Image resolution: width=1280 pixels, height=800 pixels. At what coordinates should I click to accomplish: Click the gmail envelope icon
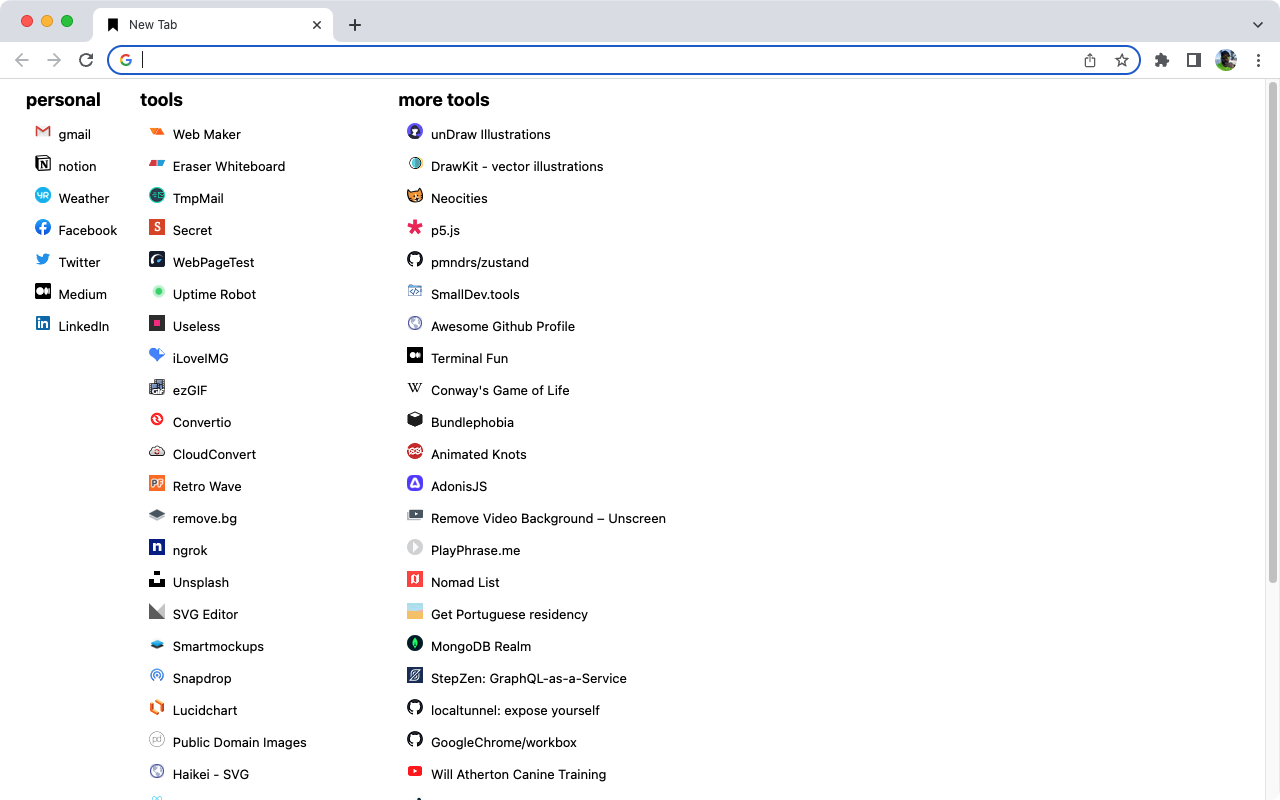pos(43,131)
